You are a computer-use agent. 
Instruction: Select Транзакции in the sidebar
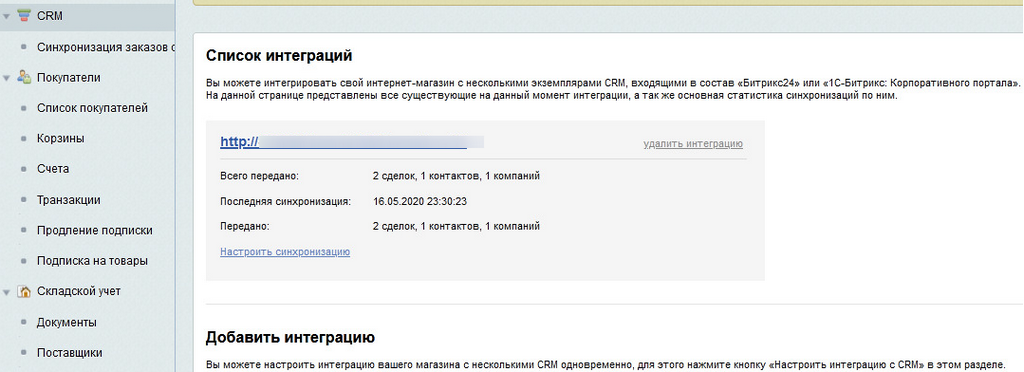(x=69, y=200)
